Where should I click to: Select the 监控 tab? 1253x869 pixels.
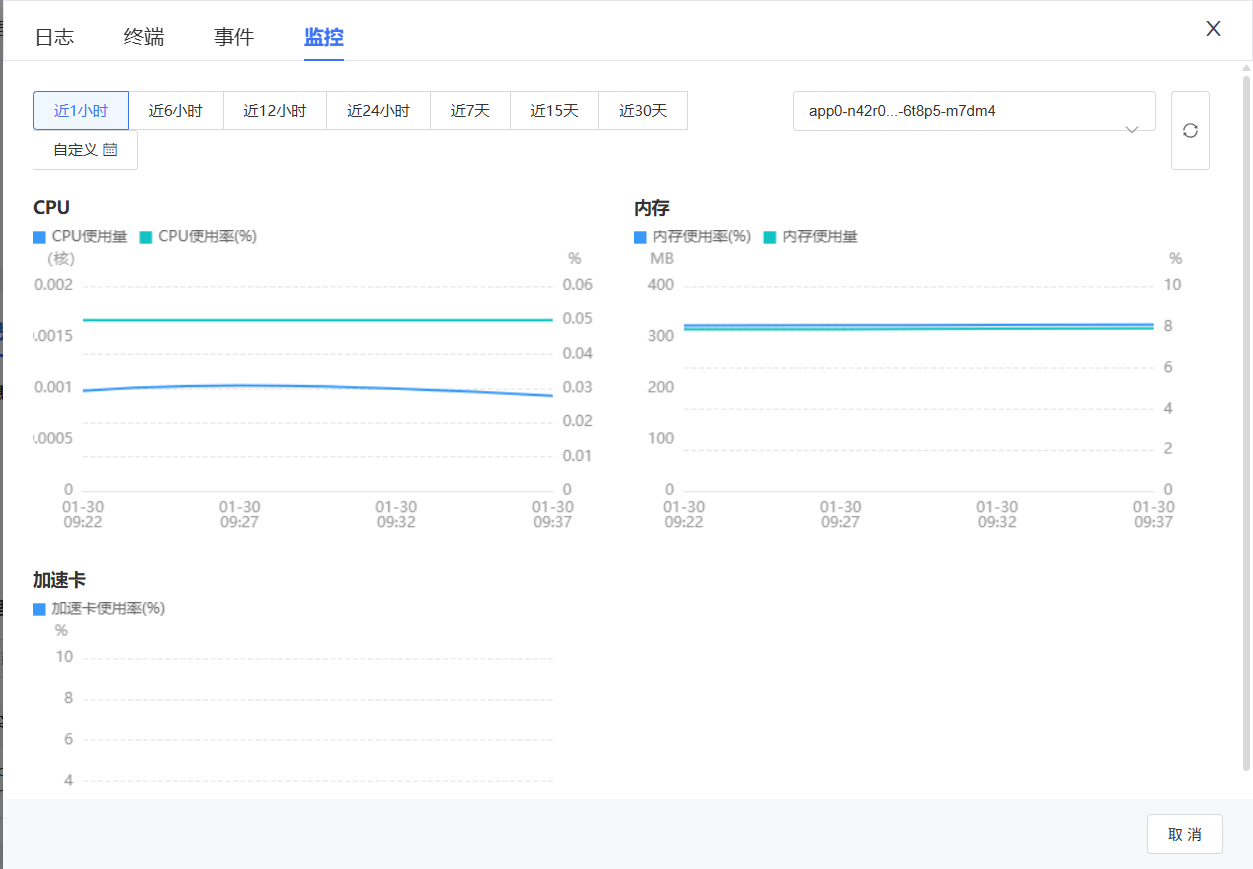324,38
